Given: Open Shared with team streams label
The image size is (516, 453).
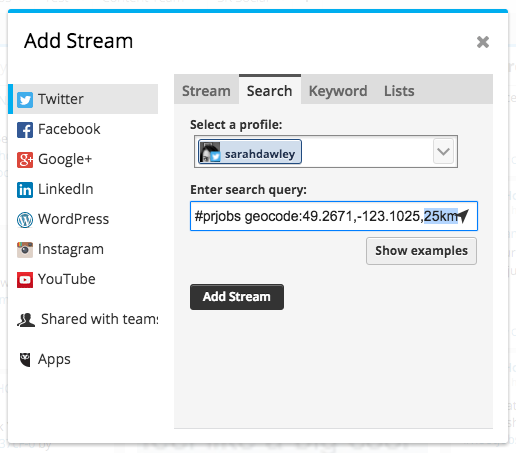Looking at the screenshot, I should [x=100, y=319].
